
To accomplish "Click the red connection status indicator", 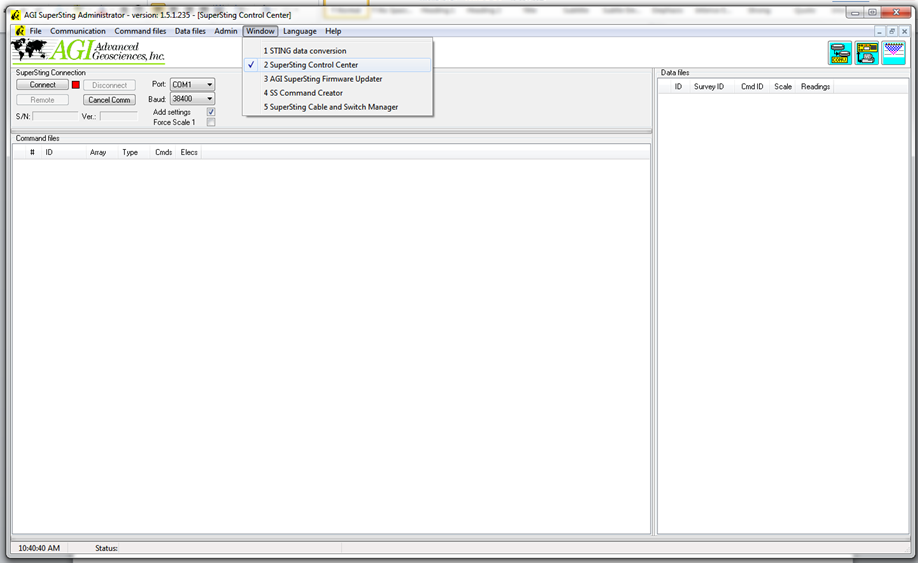I will click(76, 85).
